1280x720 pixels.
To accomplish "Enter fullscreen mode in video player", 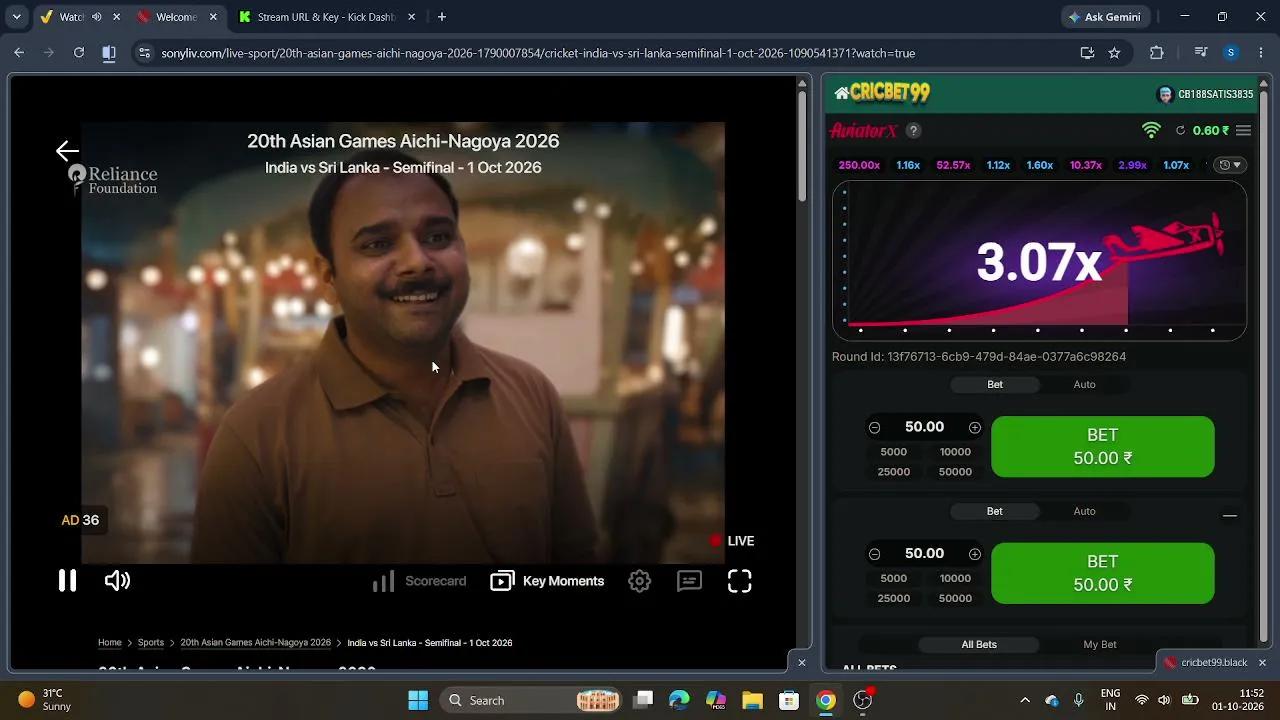I will [x=739, y=581].
